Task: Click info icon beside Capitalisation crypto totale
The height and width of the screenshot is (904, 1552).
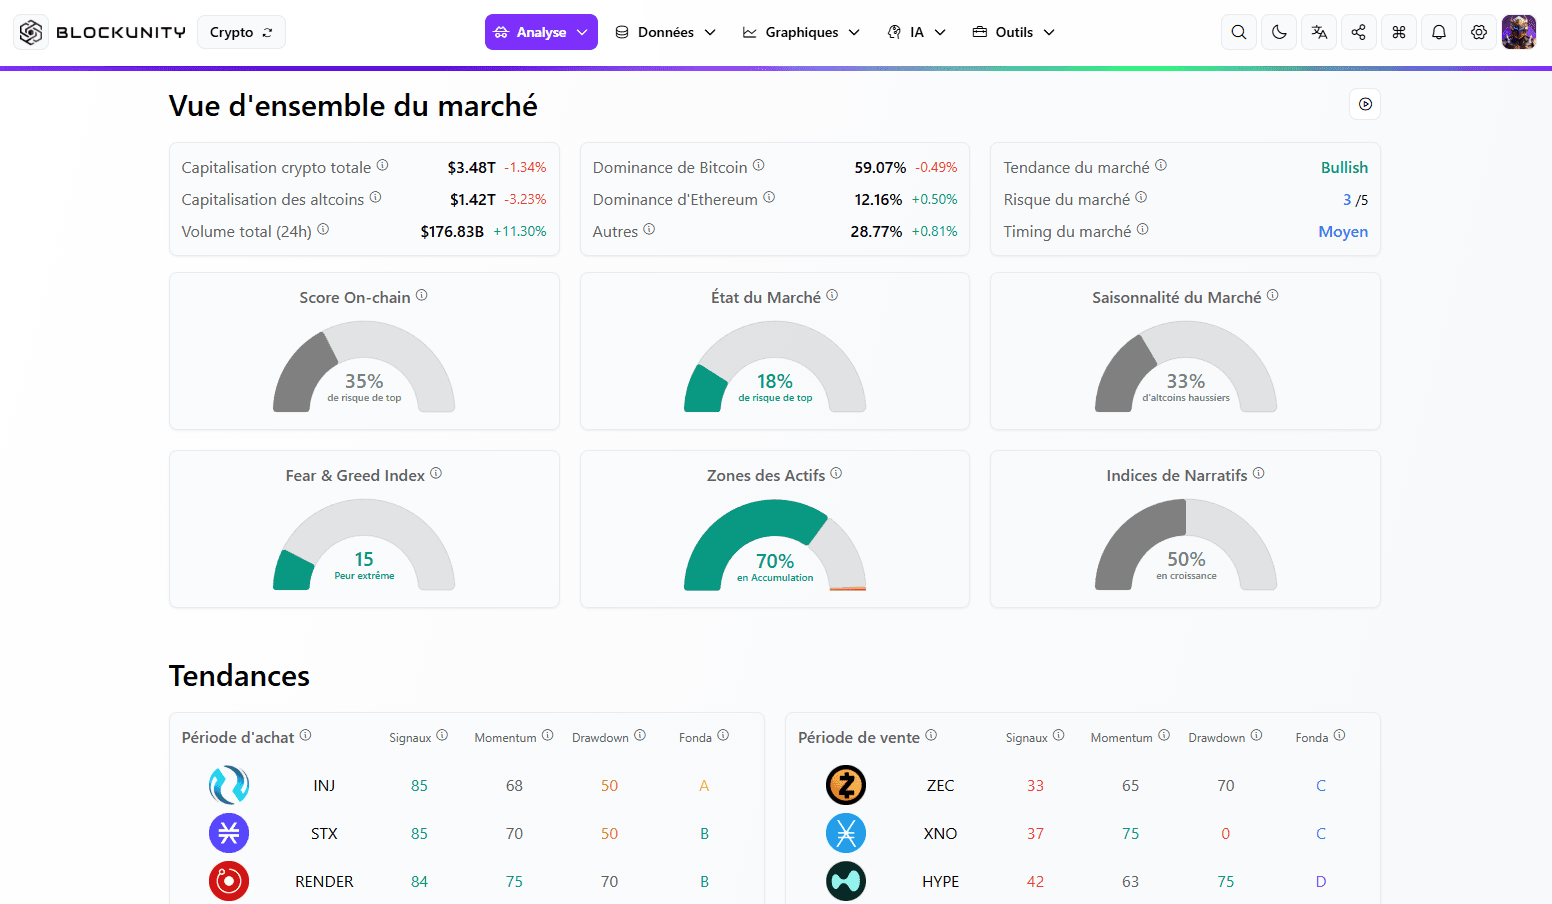Action: coord(382,165)
